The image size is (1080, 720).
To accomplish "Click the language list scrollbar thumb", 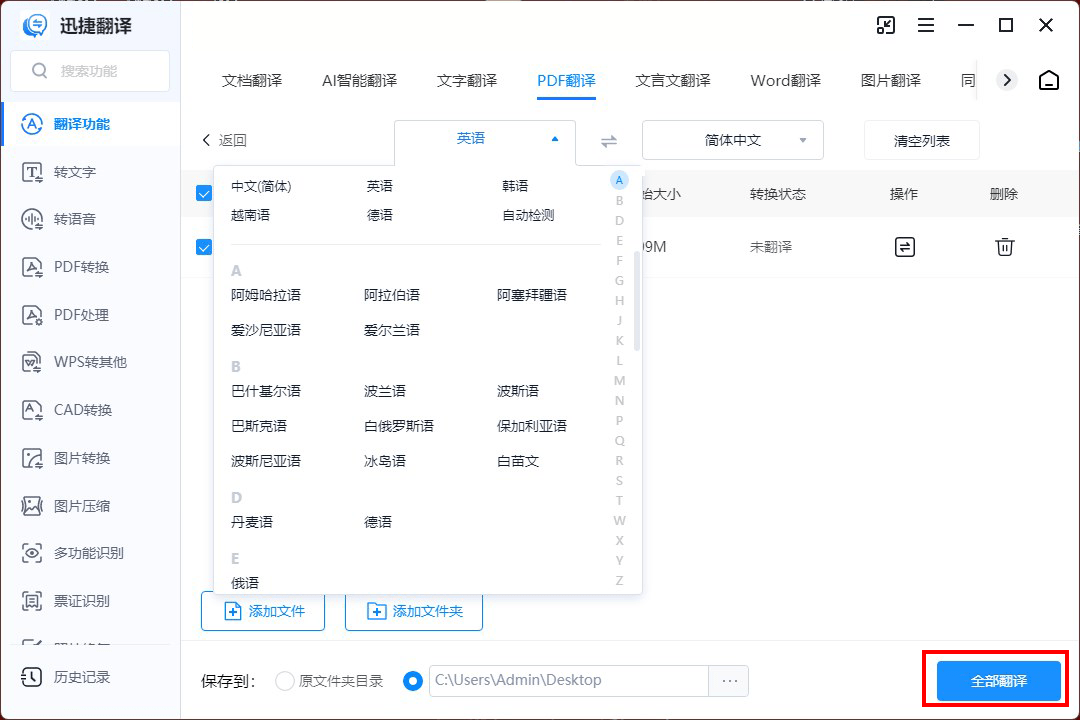I will click(x=637, y=302).
